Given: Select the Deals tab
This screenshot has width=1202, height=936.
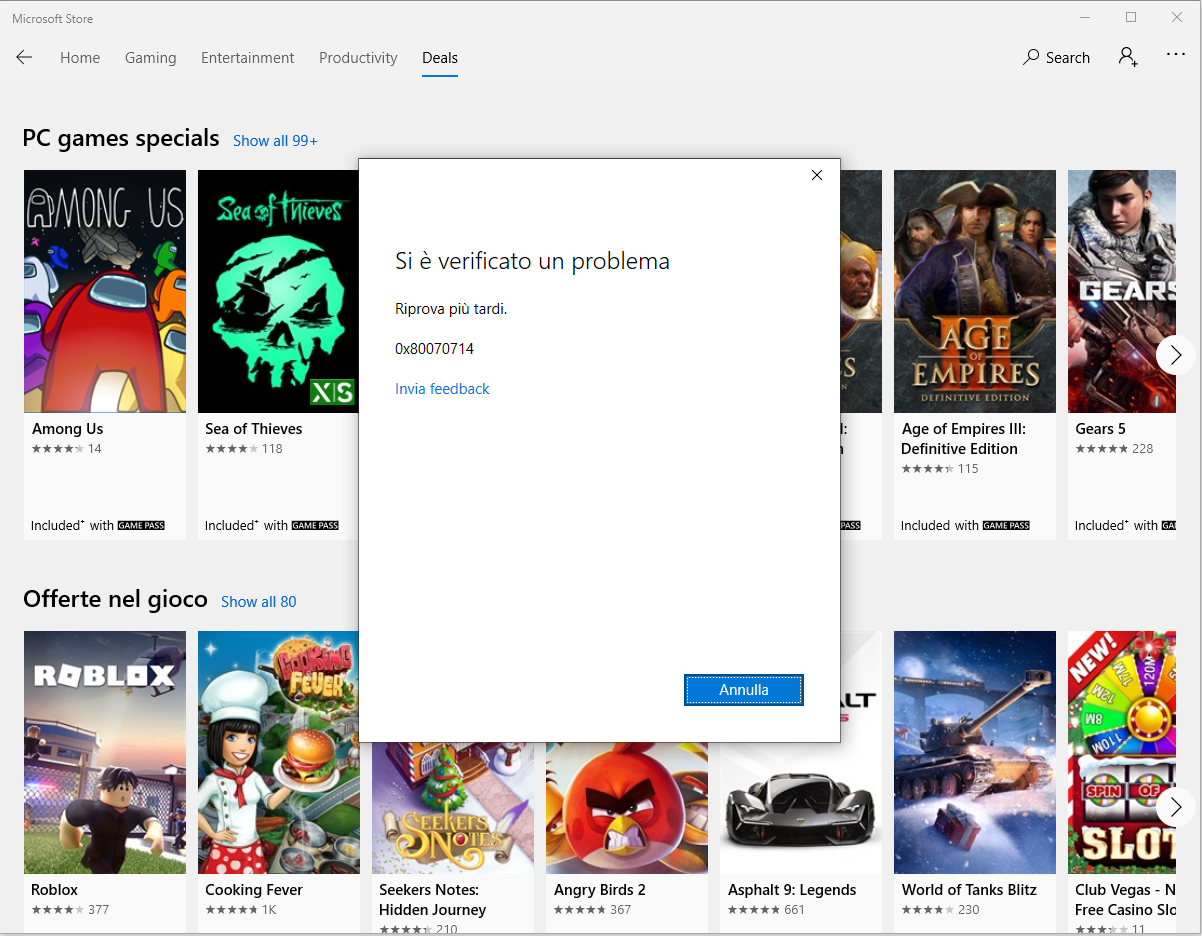Looking at the screenshot, I should (440, 58).
